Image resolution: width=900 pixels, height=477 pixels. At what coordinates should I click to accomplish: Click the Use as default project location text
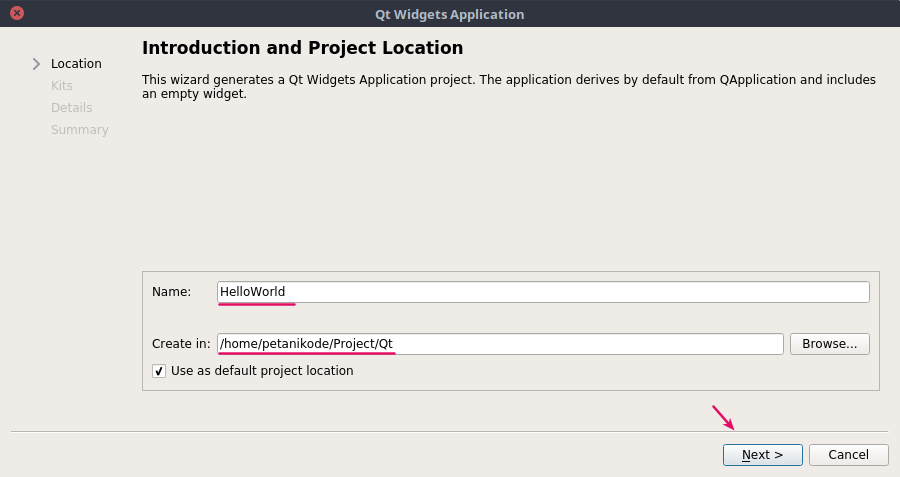(262, 371)
